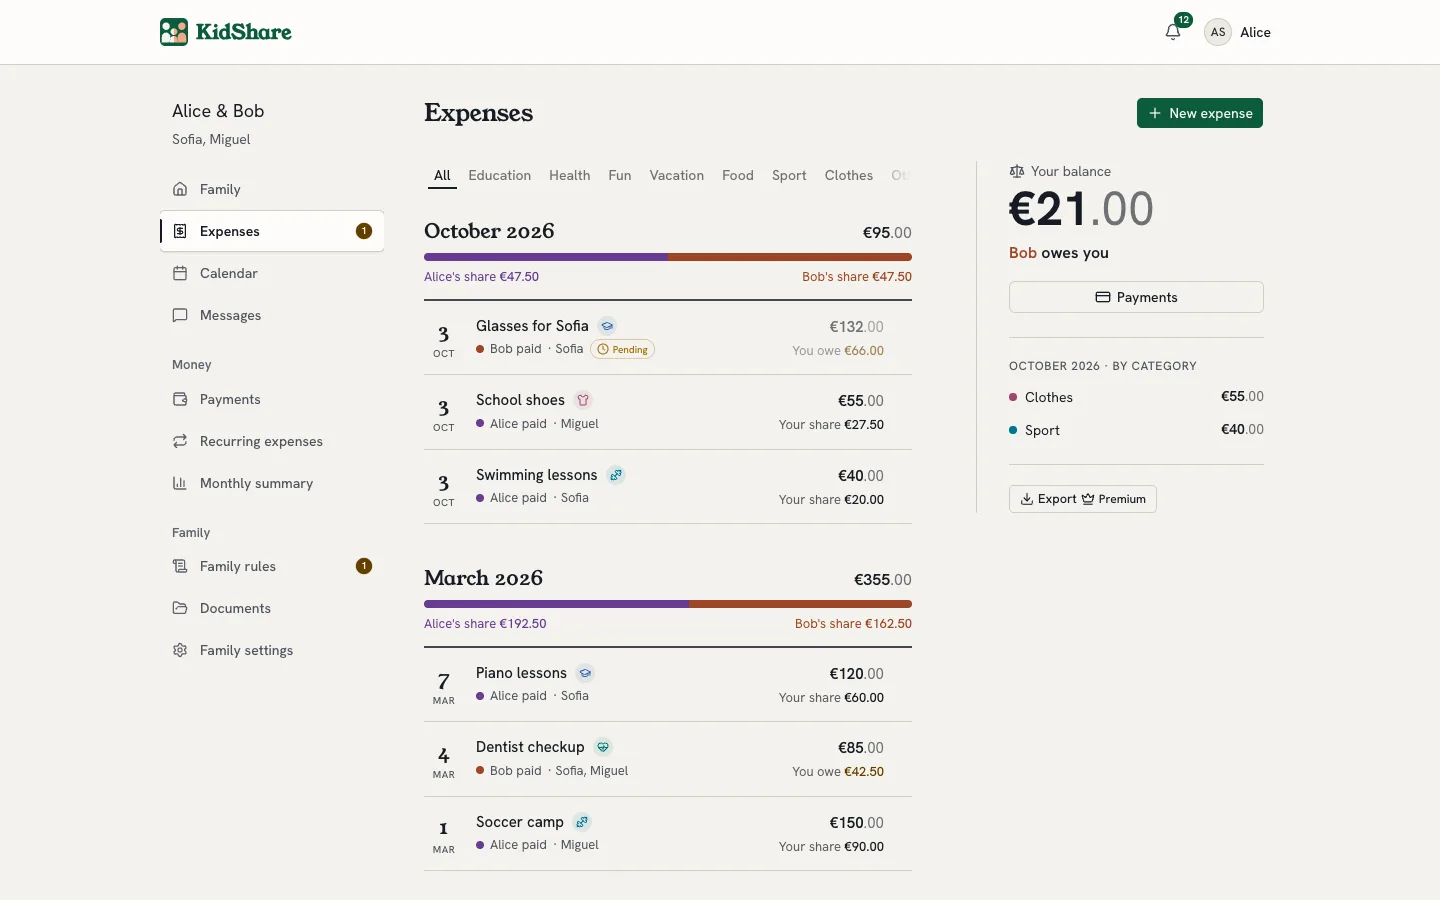Click the €21.00 balance amount
The width and height of the screenshot is (1440, 900).
1081,209
